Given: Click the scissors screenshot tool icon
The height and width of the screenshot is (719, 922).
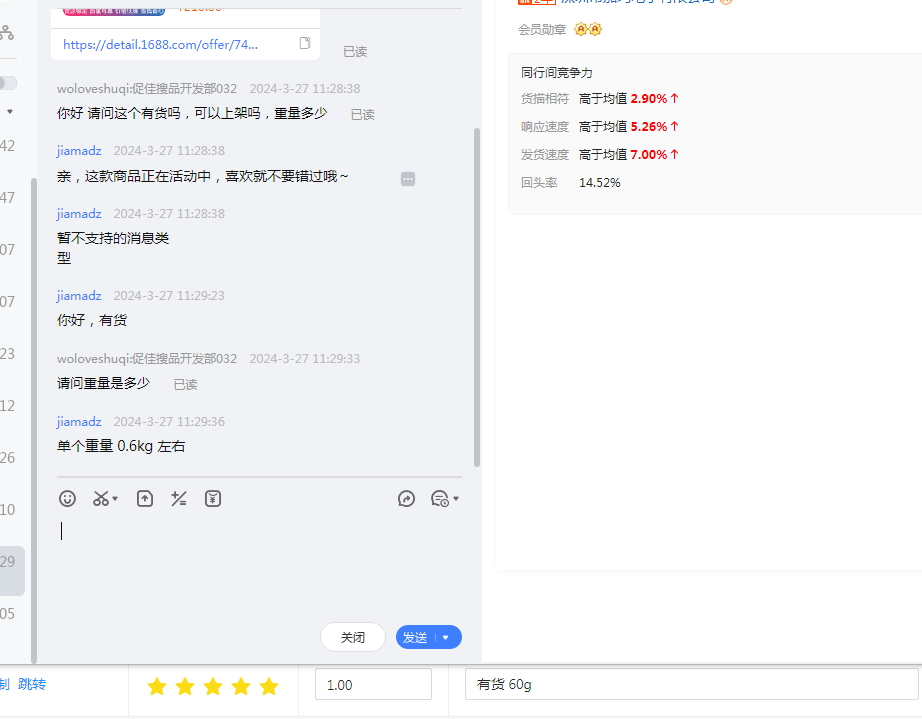Looking at the screenshot, I should click(100, 498).
